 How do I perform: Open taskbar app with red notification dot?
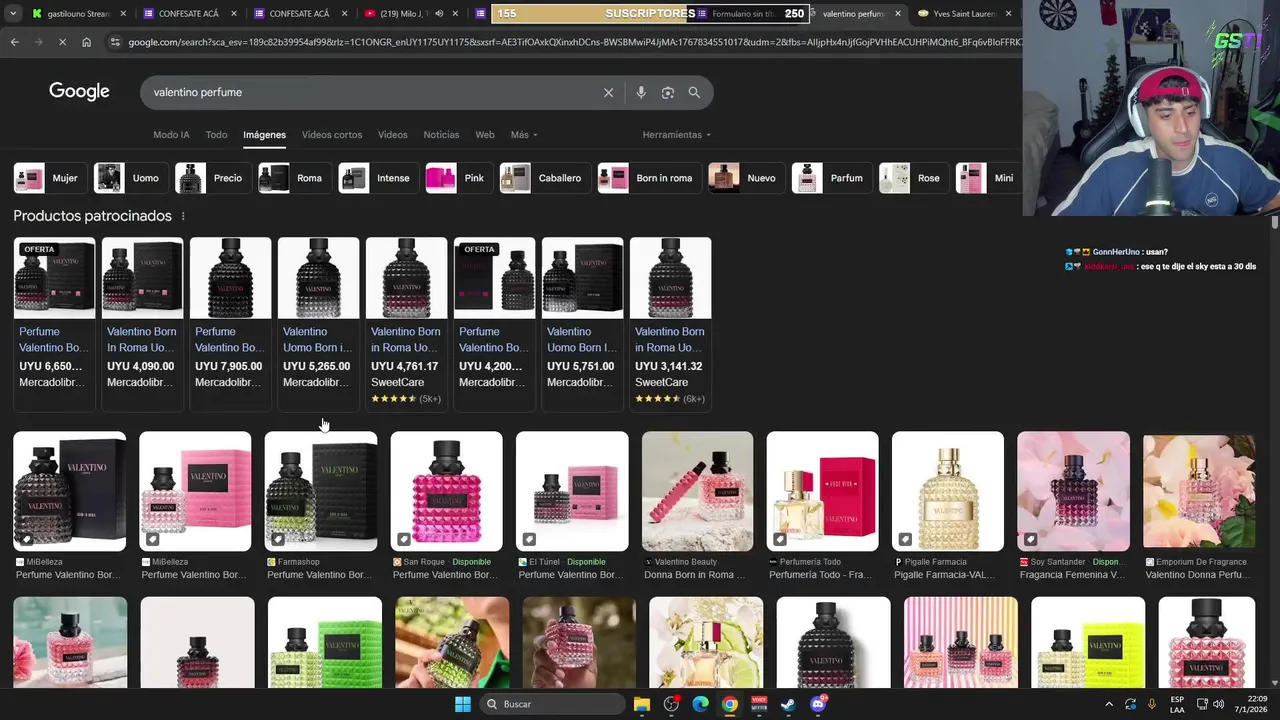point(671,704)
